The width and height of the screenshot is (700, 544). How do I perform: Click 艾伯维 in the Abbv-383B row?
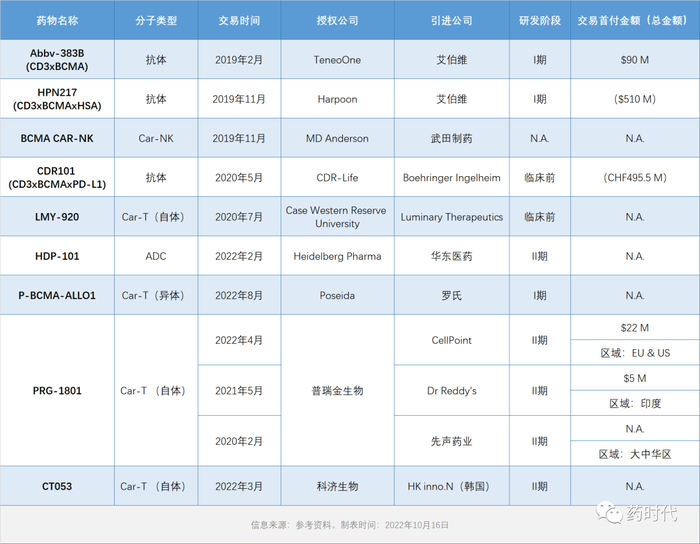coord(452,60)
